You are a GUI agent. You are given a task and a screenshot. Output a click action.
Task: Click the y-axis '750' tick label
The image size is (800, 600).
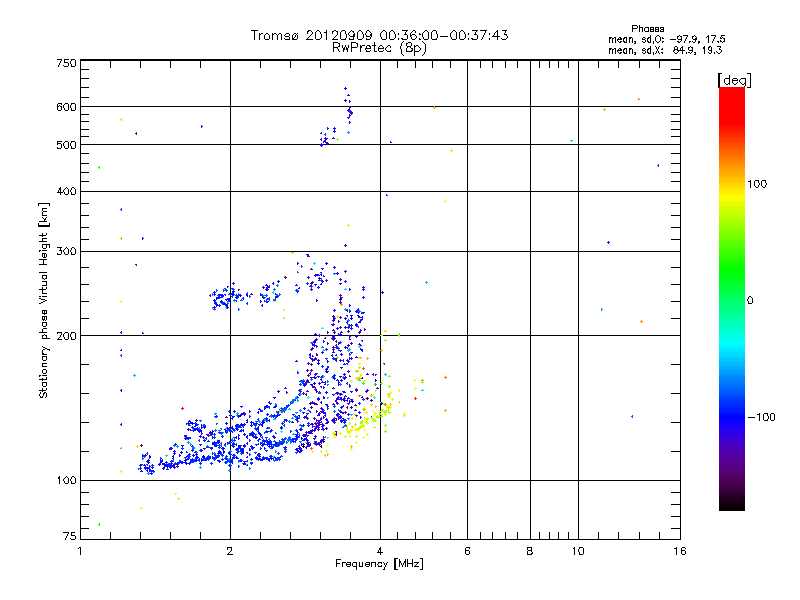[x=66, y=63]
